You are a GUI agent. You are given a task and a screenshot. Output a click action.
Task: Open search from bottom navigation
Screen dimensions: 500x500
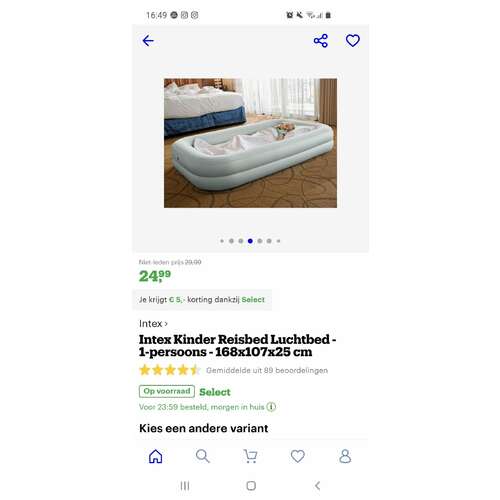pyautogui.click(x=203, y=456)
